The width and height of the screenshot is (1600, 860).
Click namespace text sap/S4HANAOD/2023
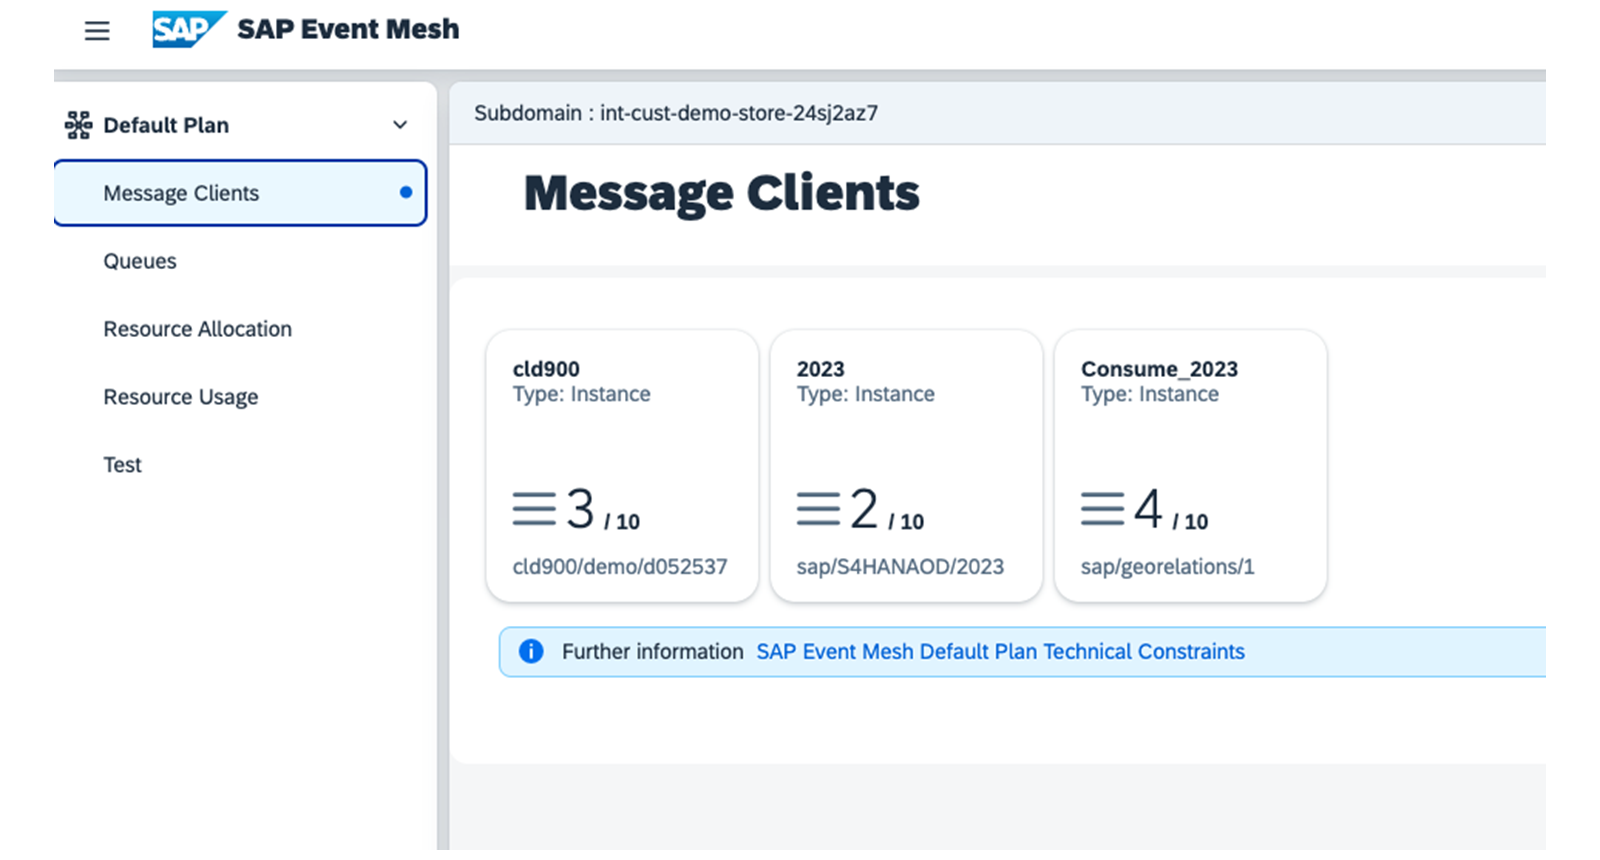pos(900,567)
